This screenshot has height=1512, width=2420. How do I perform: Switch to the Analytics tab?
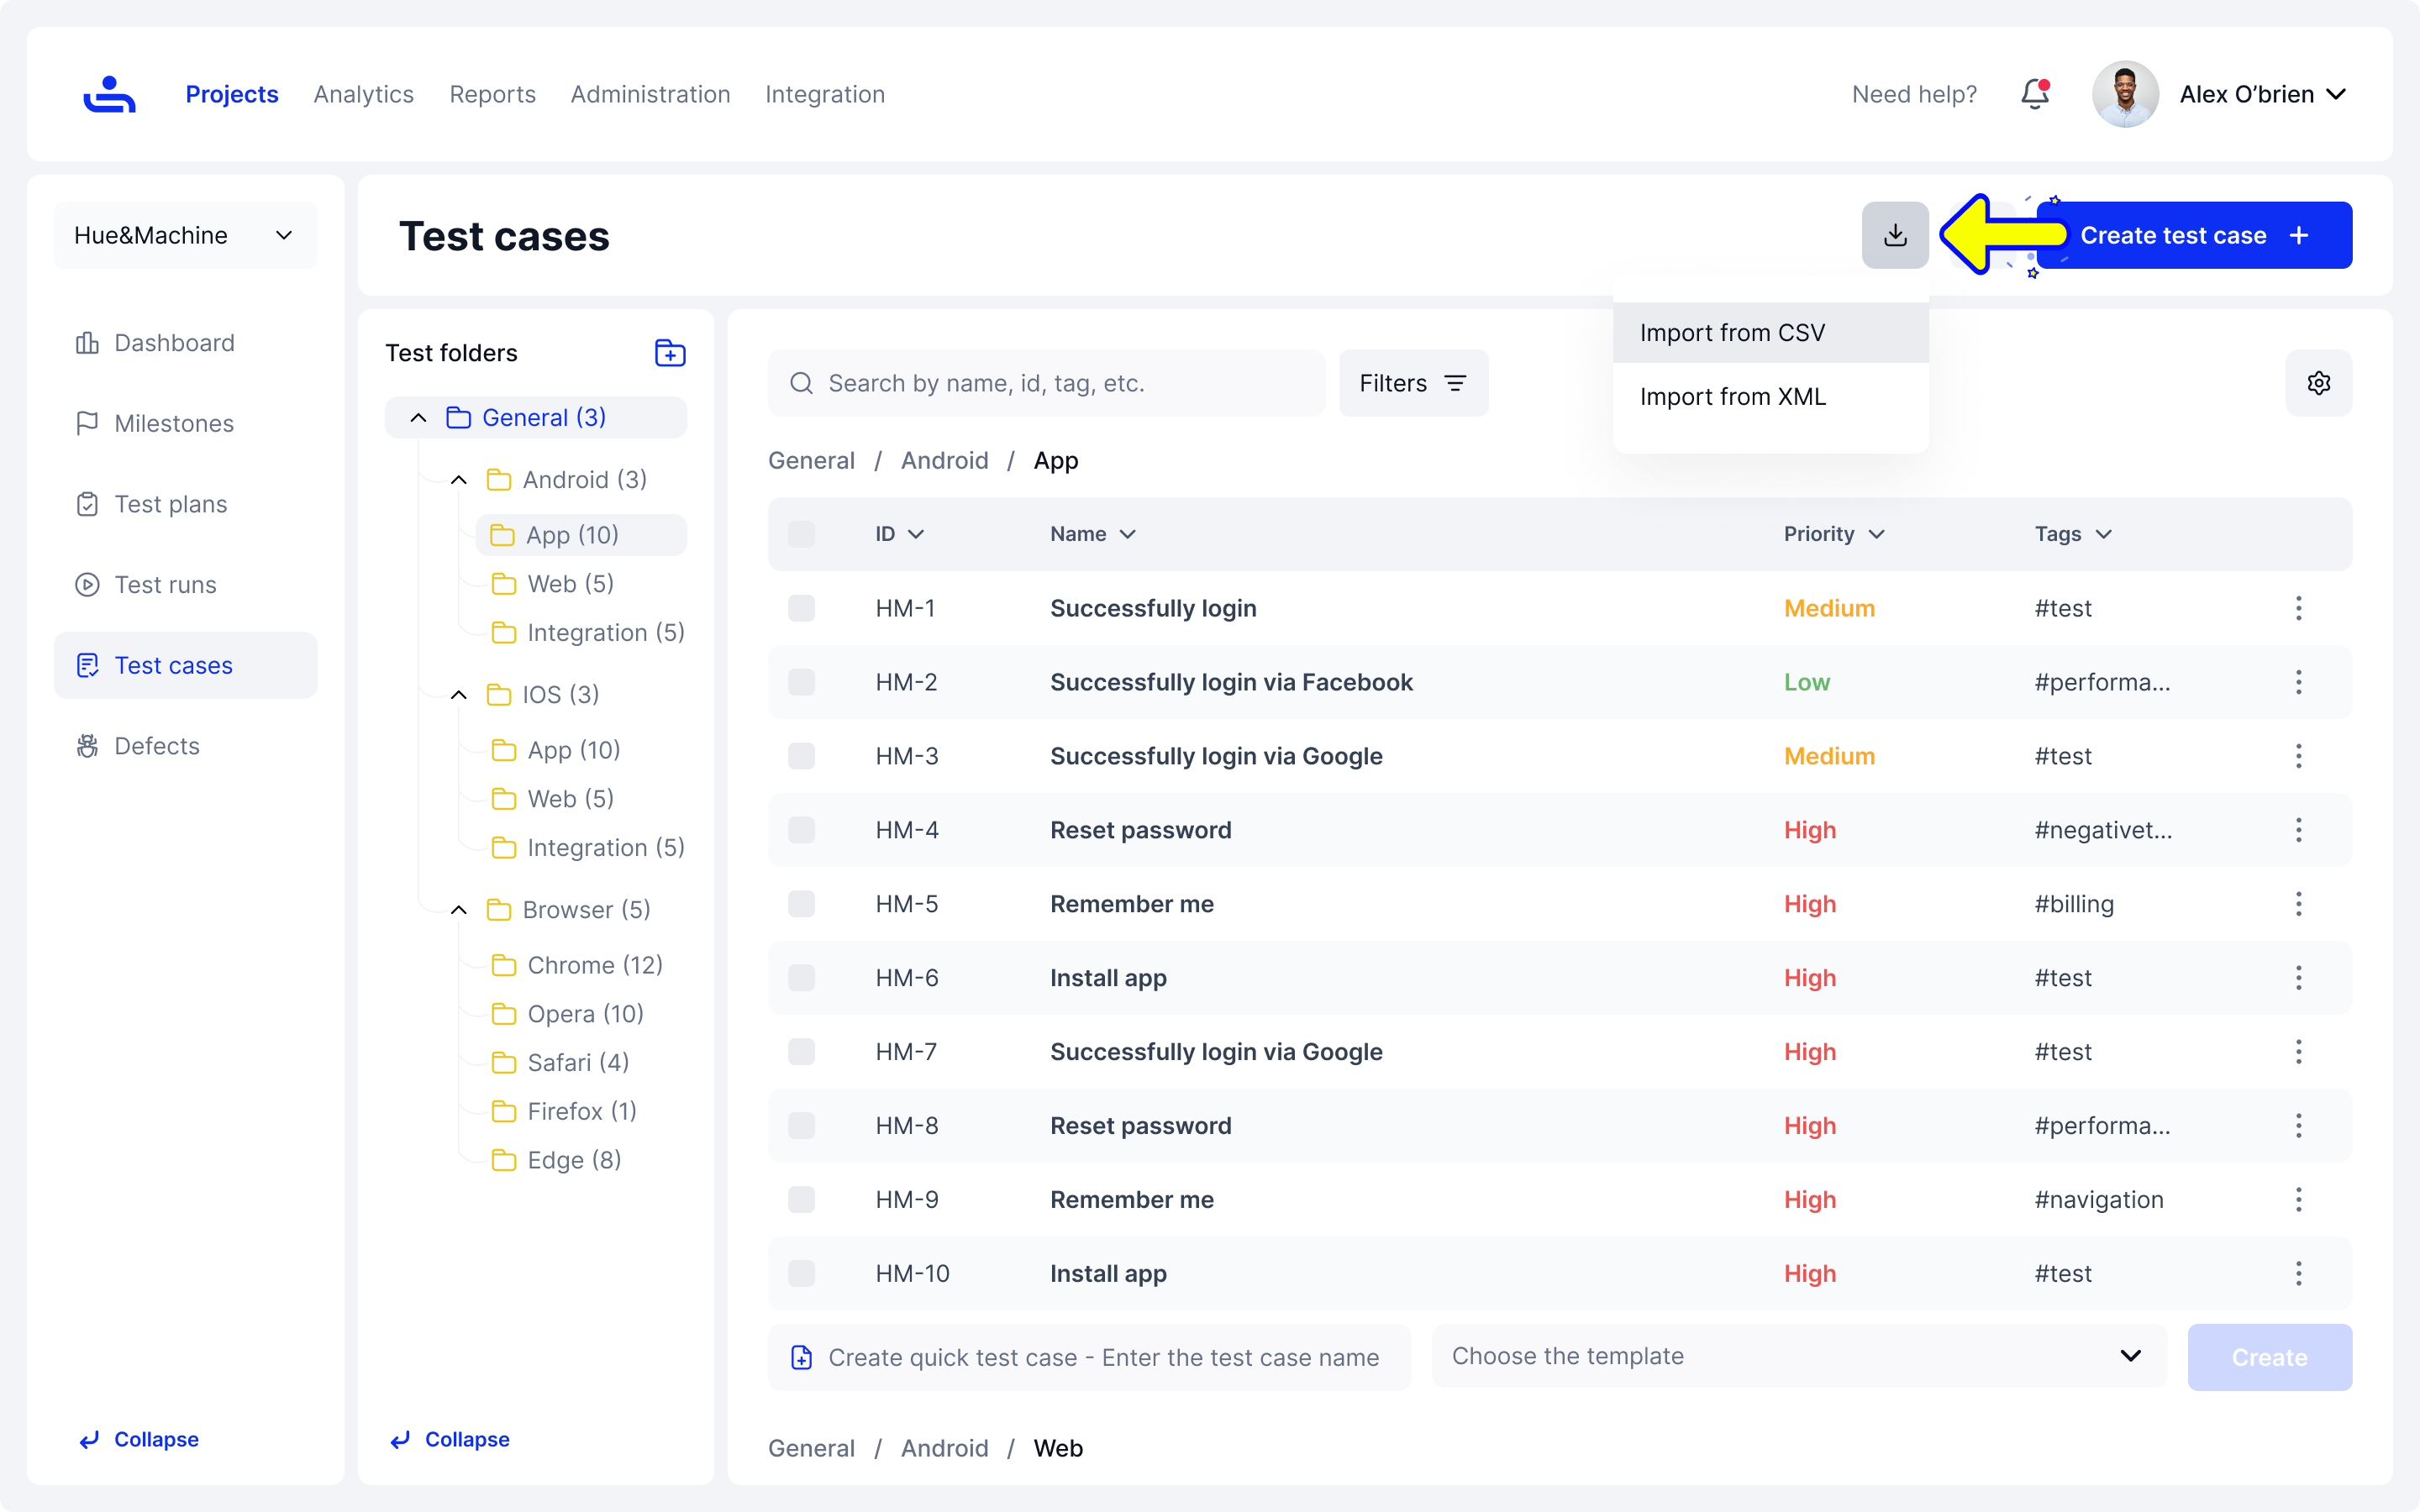tap(363, 94)
